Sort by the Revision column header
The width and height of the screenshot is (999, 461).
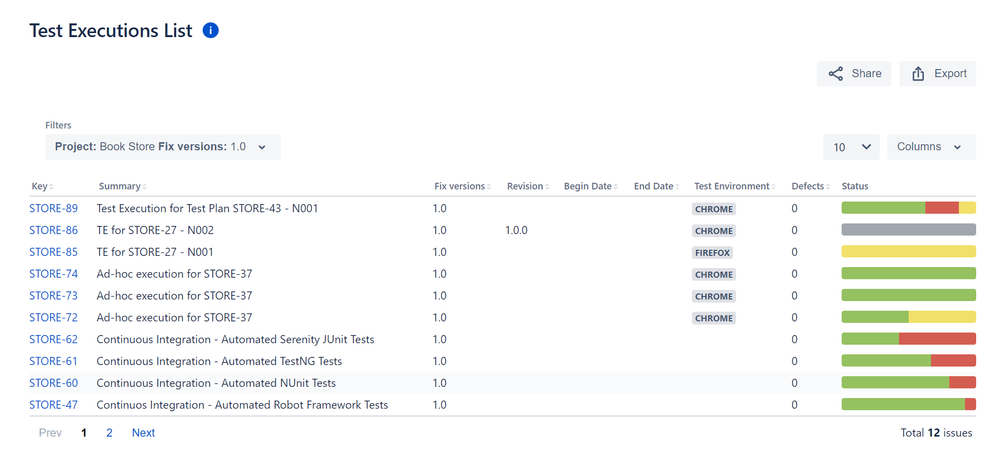pyautogui.click(x=528, y=187)
